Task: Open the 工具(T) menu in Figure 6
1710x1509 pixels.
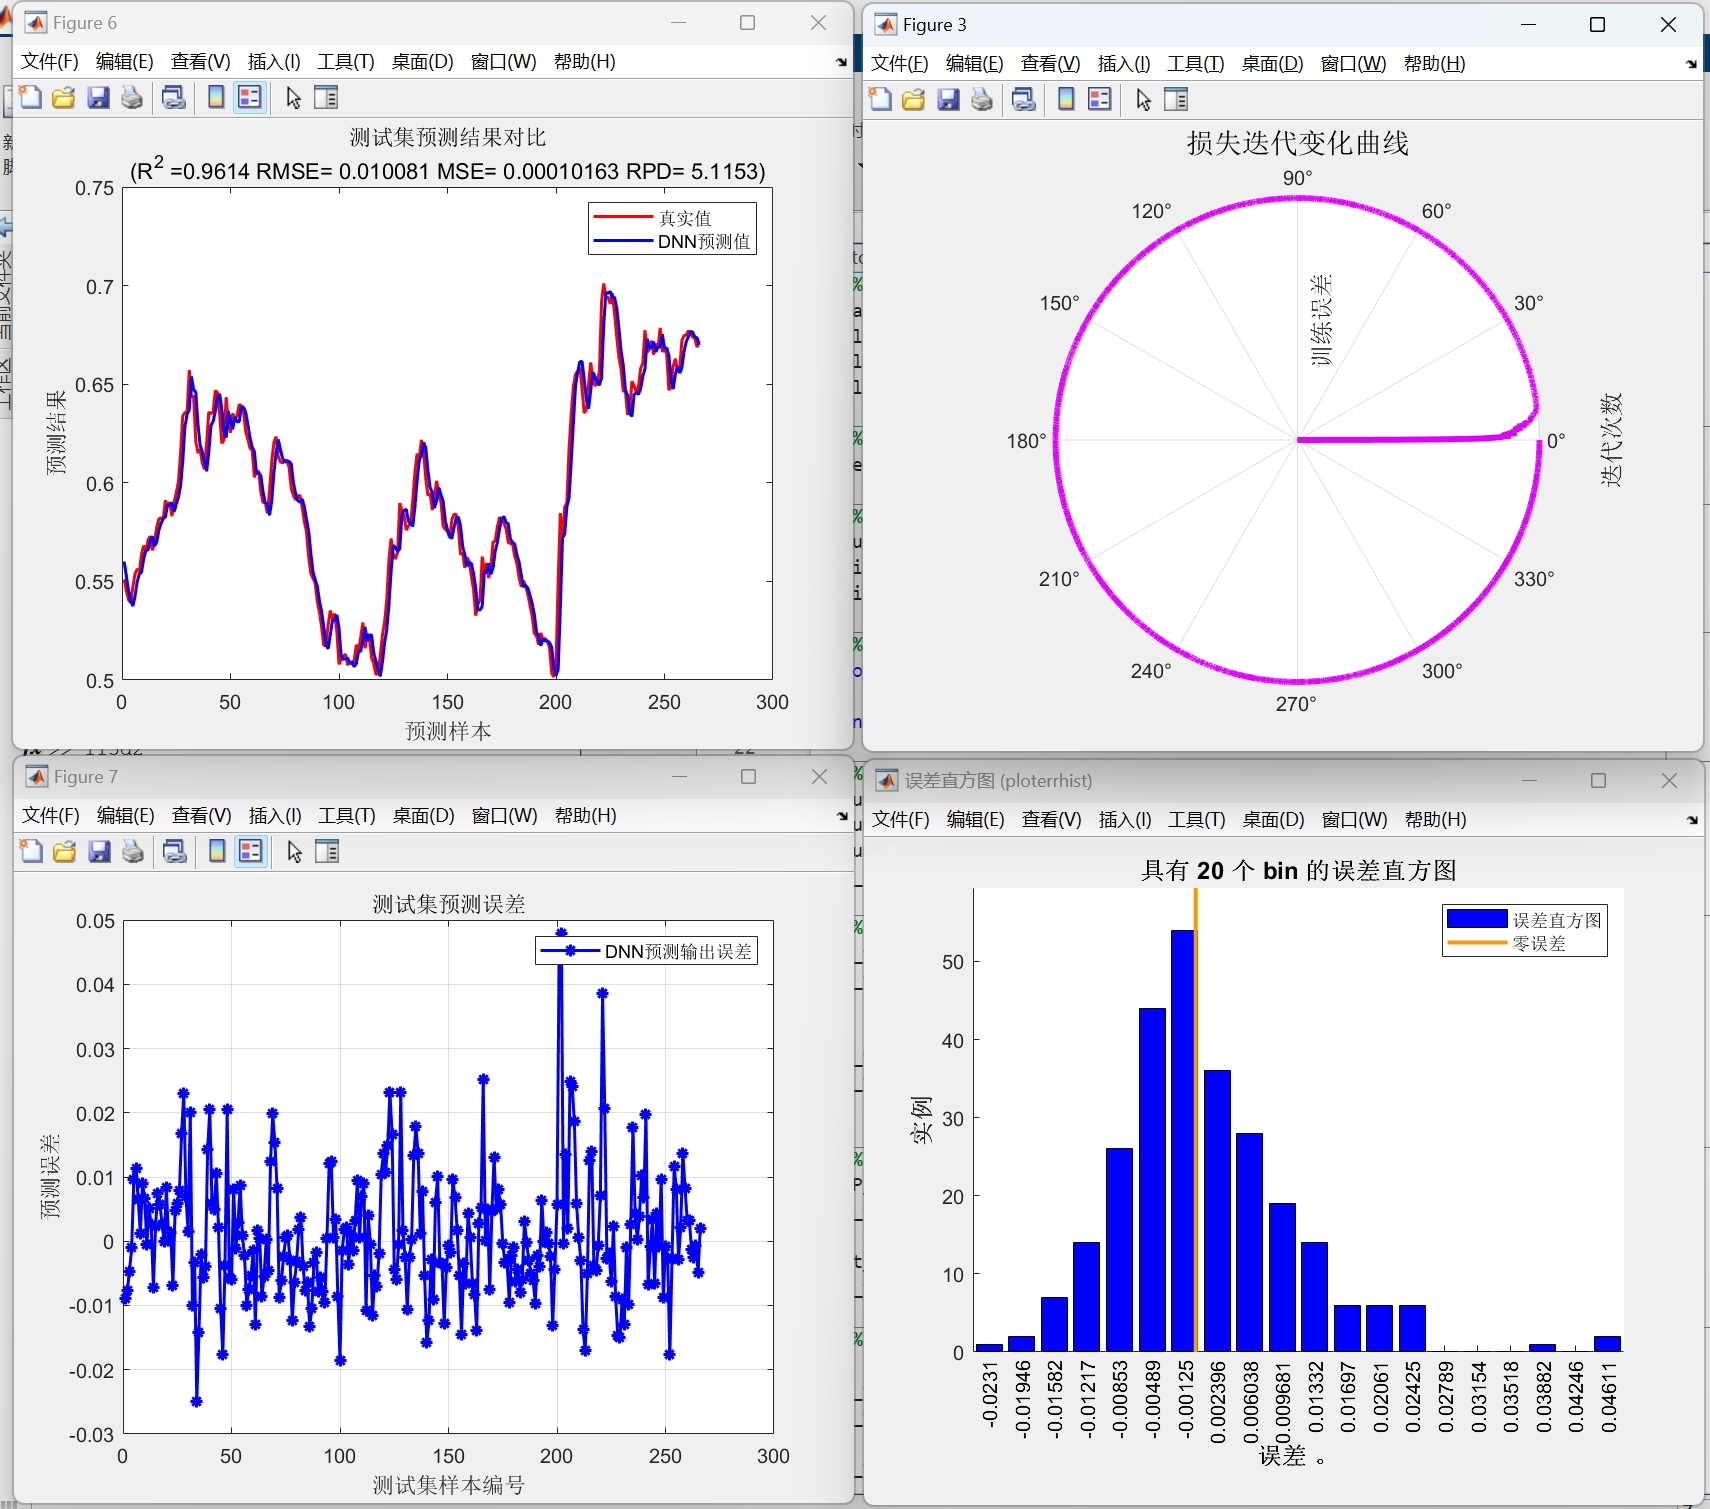Action: [345, 61]
